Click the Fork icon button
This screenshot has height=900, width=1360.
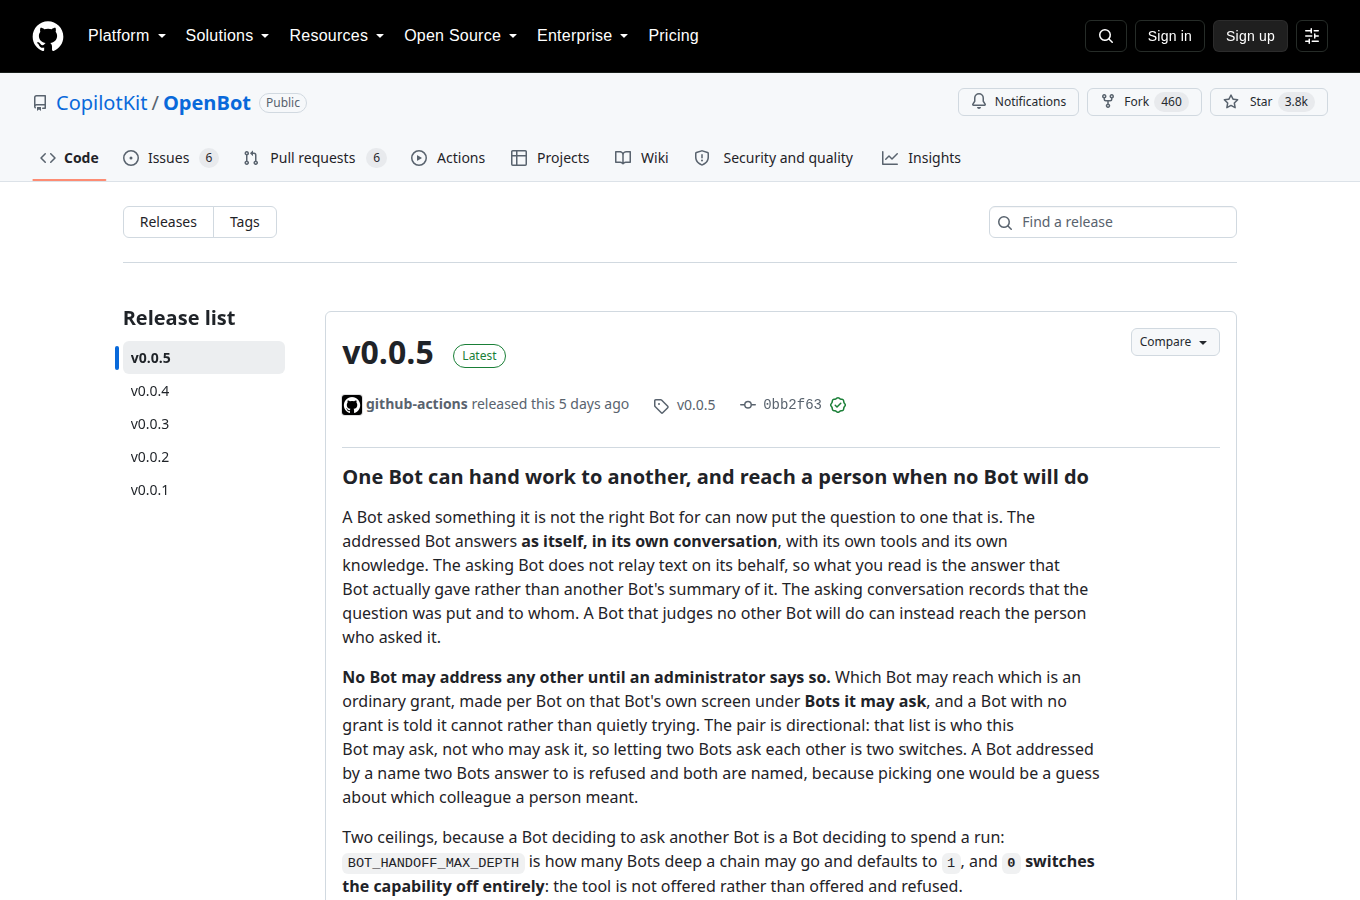1144,102
